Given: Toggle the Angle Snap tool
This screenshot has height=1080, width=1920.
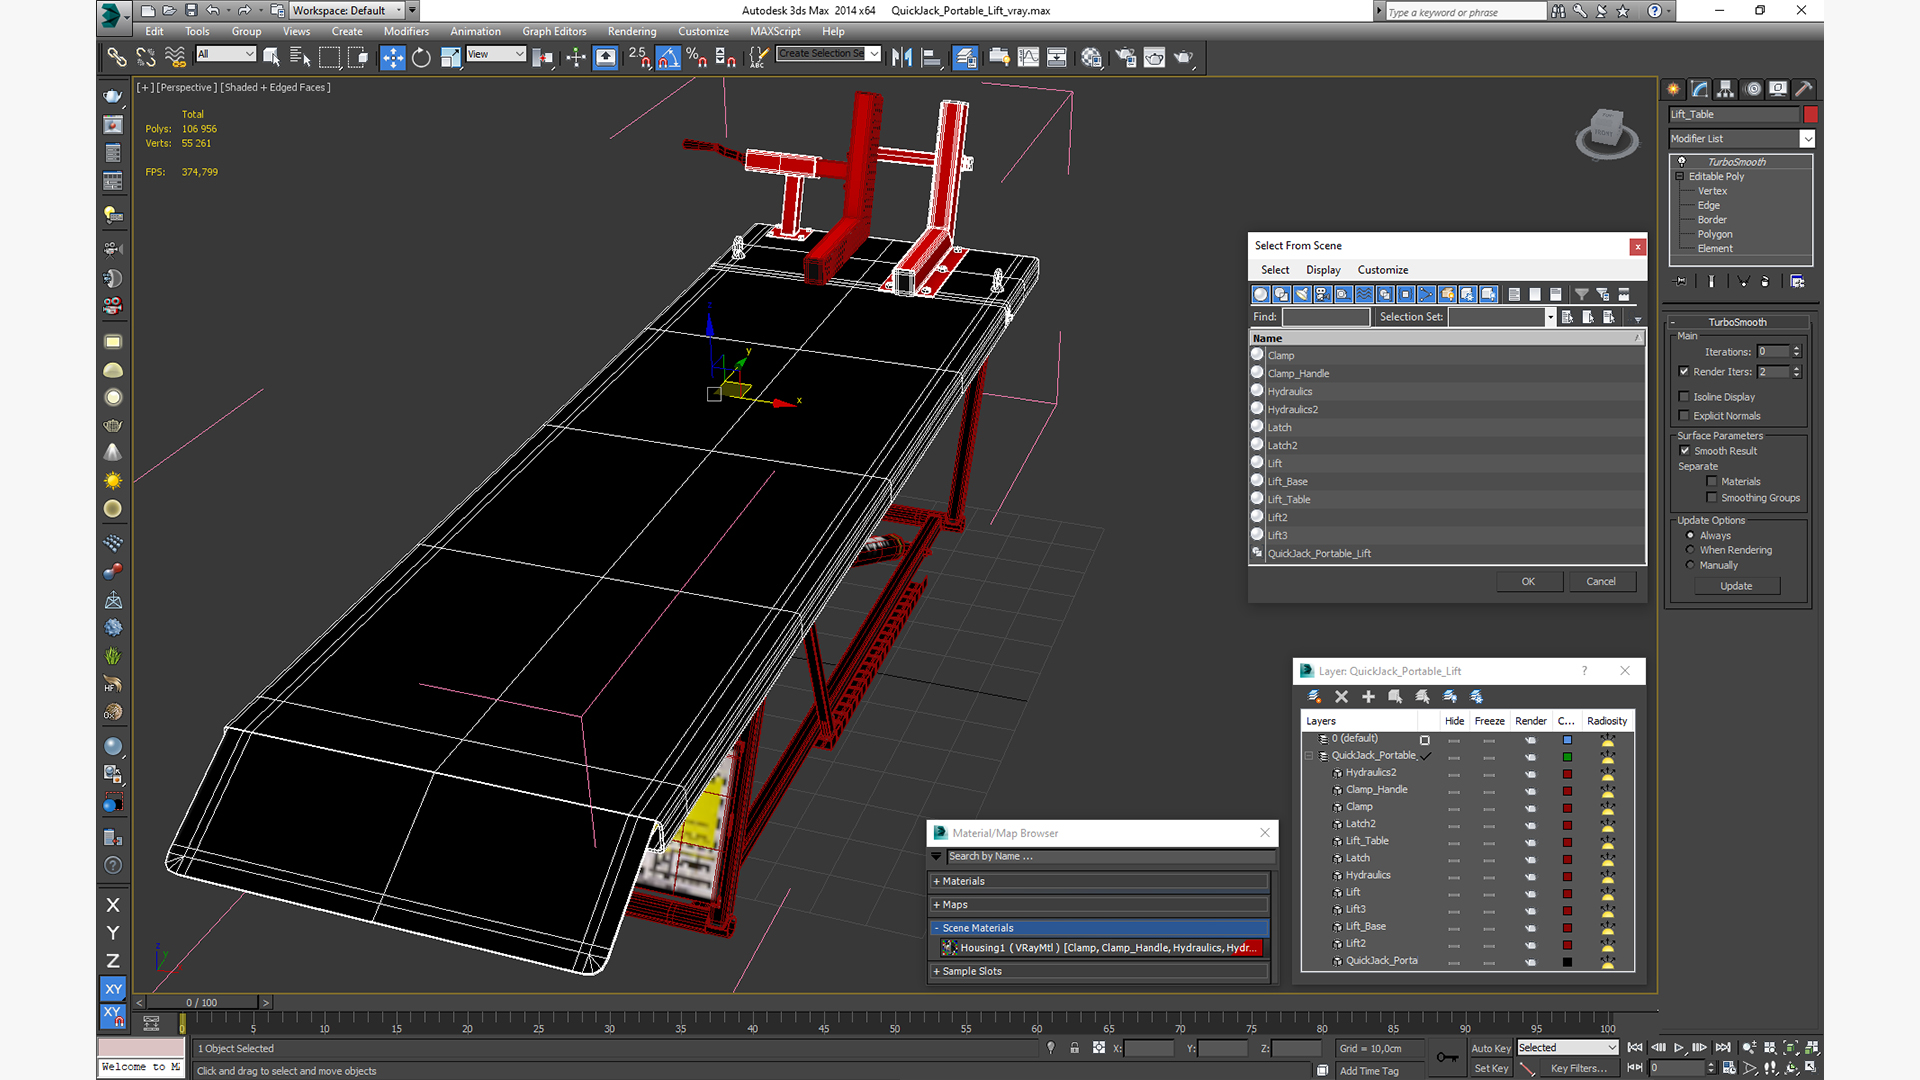Looking at the screenshot, I should tap(668, 58).
